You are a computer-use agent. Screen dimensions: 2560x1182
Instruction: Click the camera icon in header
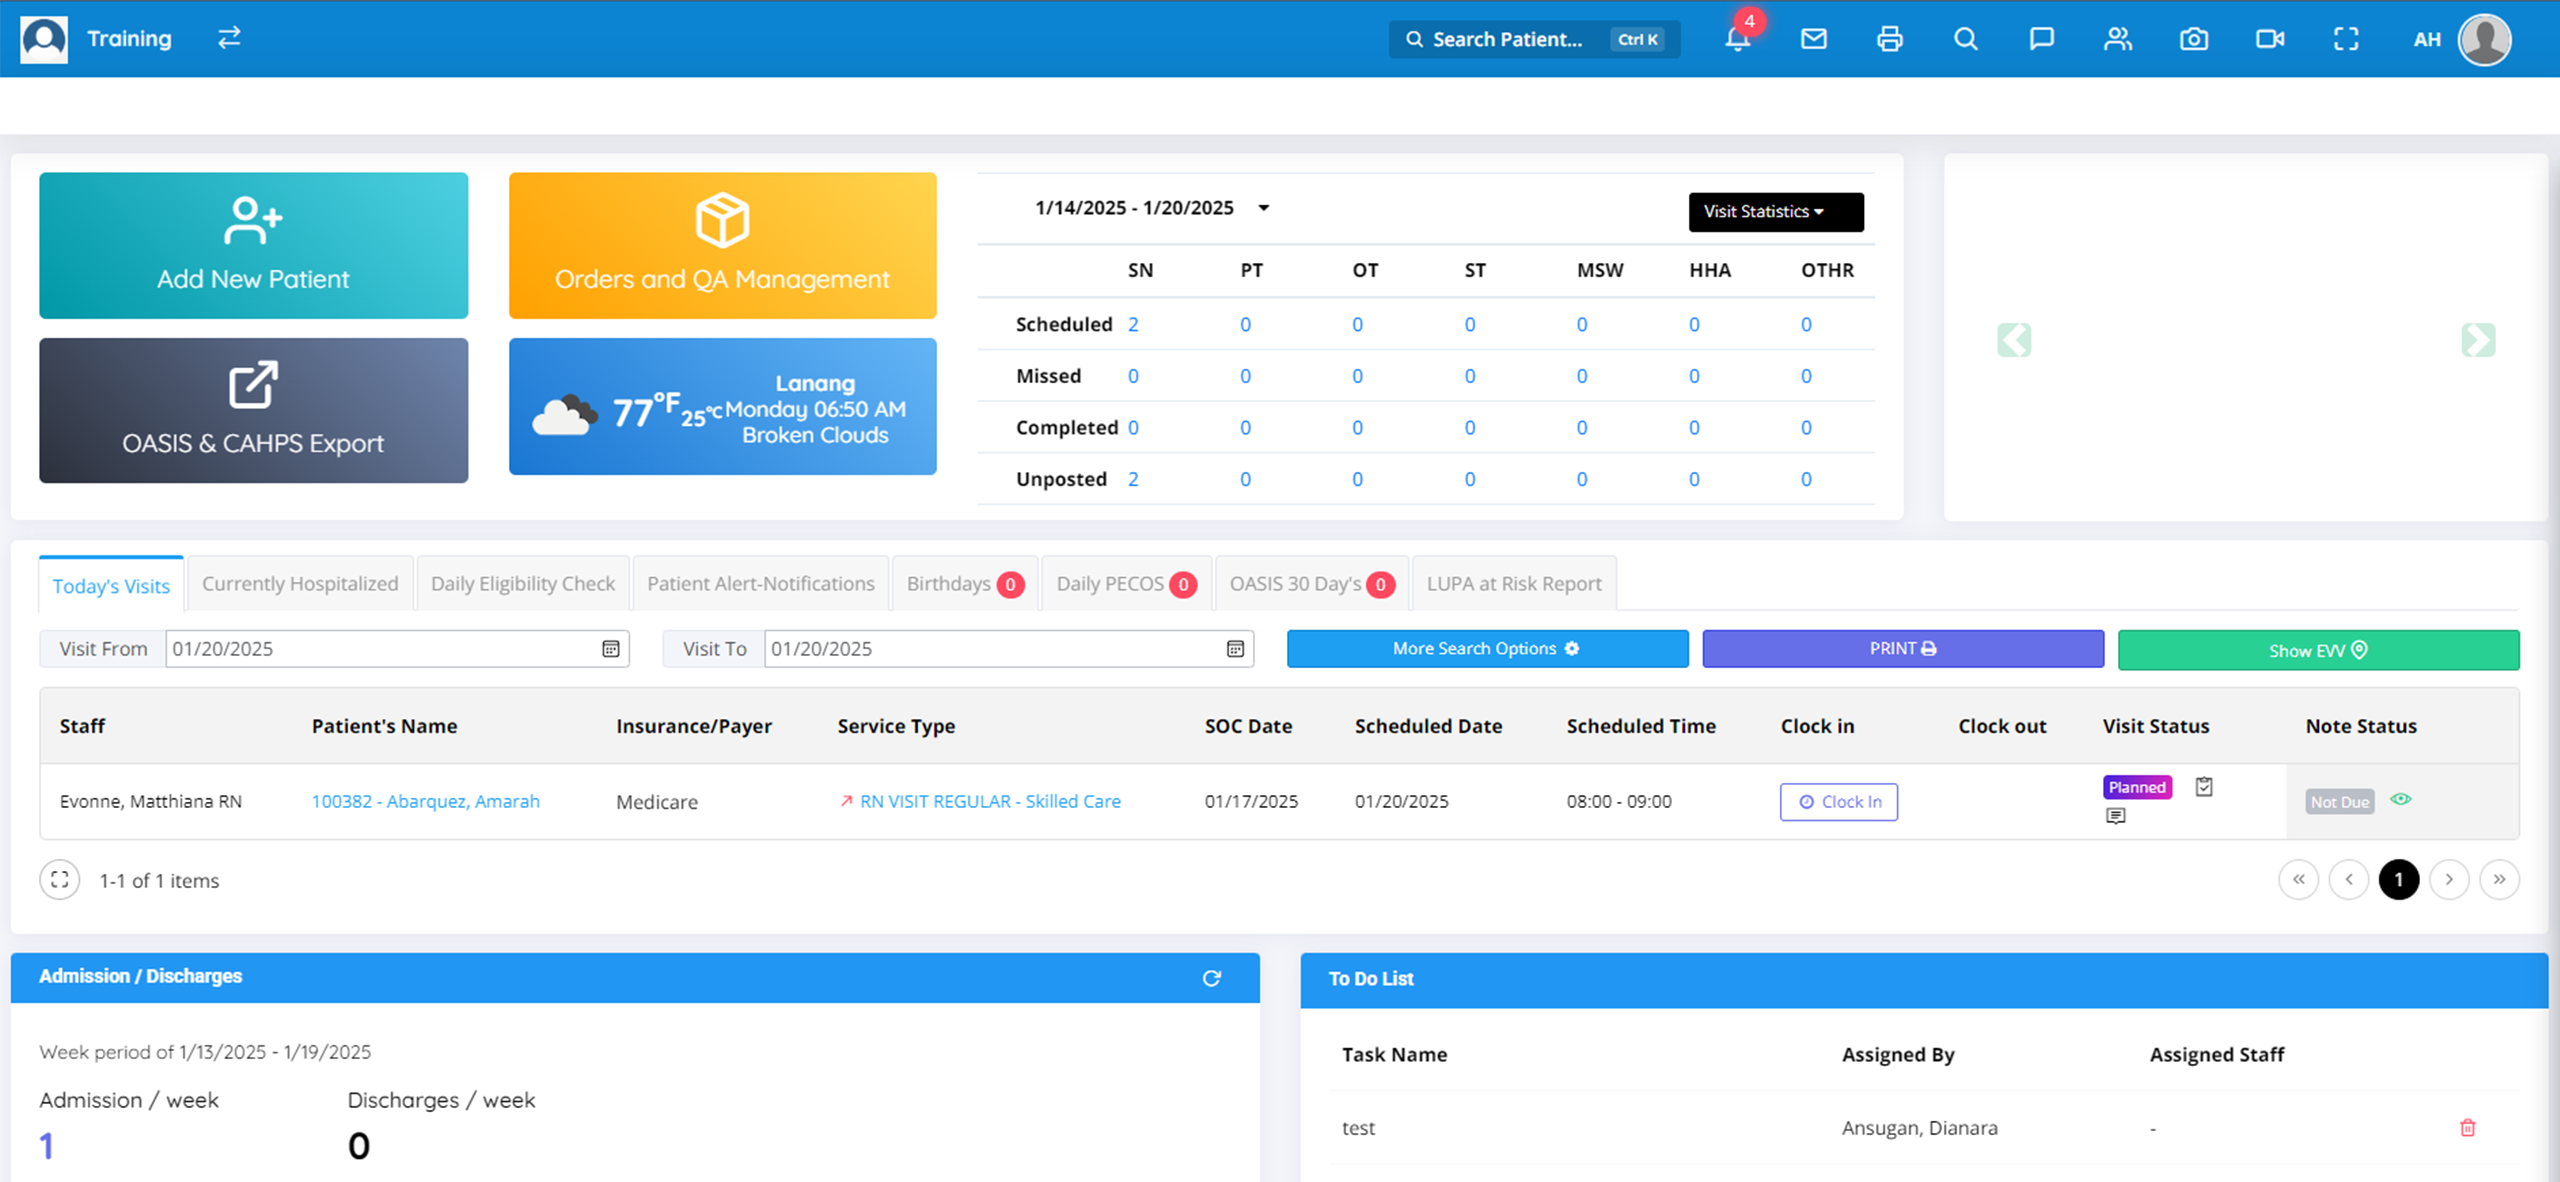point(2194,39)
